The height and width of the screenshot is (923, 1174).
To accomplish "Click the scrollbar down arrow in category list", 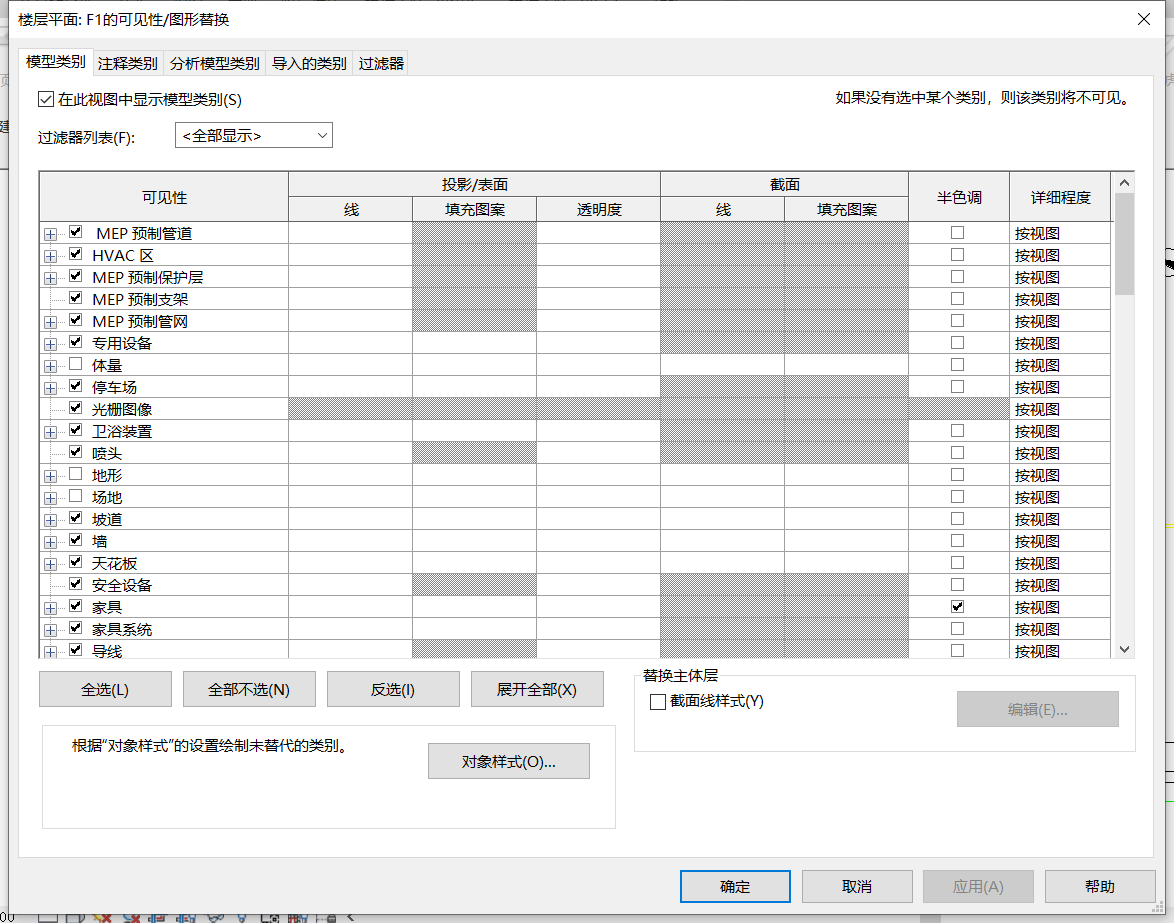I will 1124,650.
